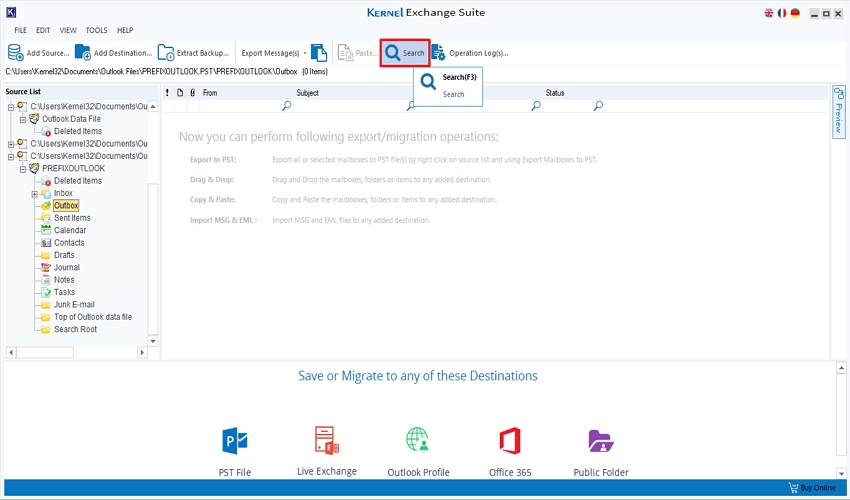Select the Tasks folder
Screen dimensions: 850x500
(65, 292)
